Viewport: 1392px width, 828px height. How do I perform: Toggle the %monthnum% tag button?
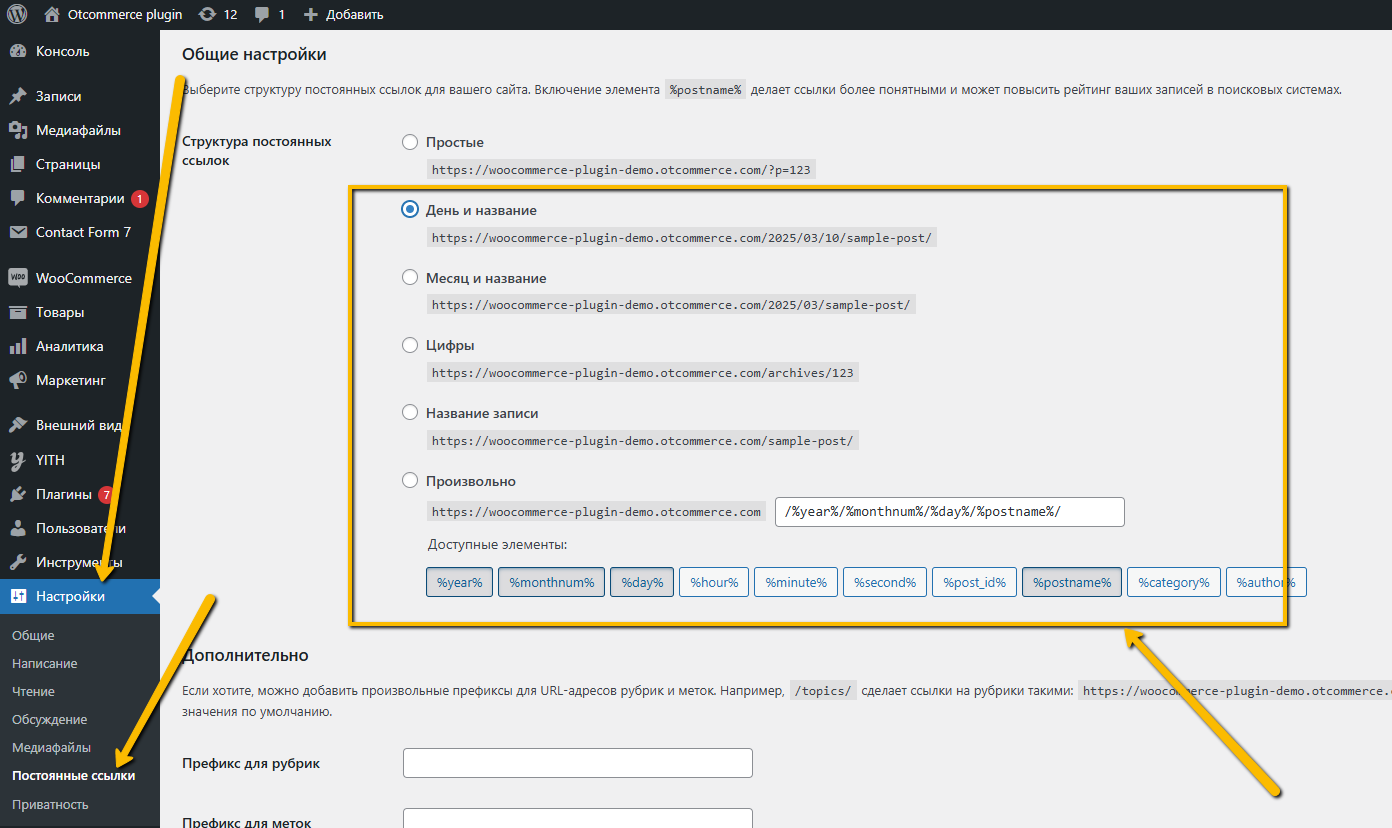pyautogui.click(x=552, y=582)
